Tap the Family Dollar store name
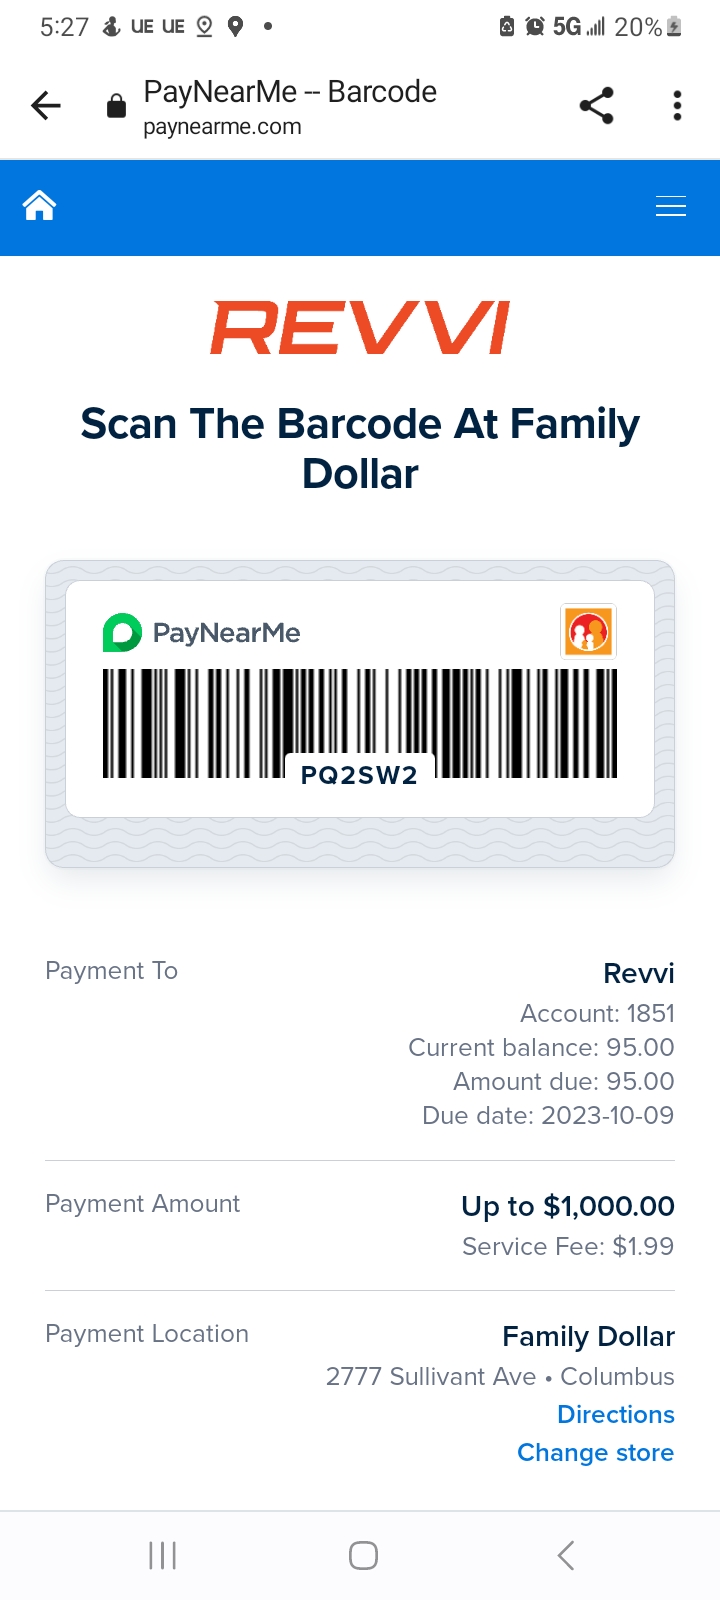This screenshot has width=720, height=1600. point(588,1336)
